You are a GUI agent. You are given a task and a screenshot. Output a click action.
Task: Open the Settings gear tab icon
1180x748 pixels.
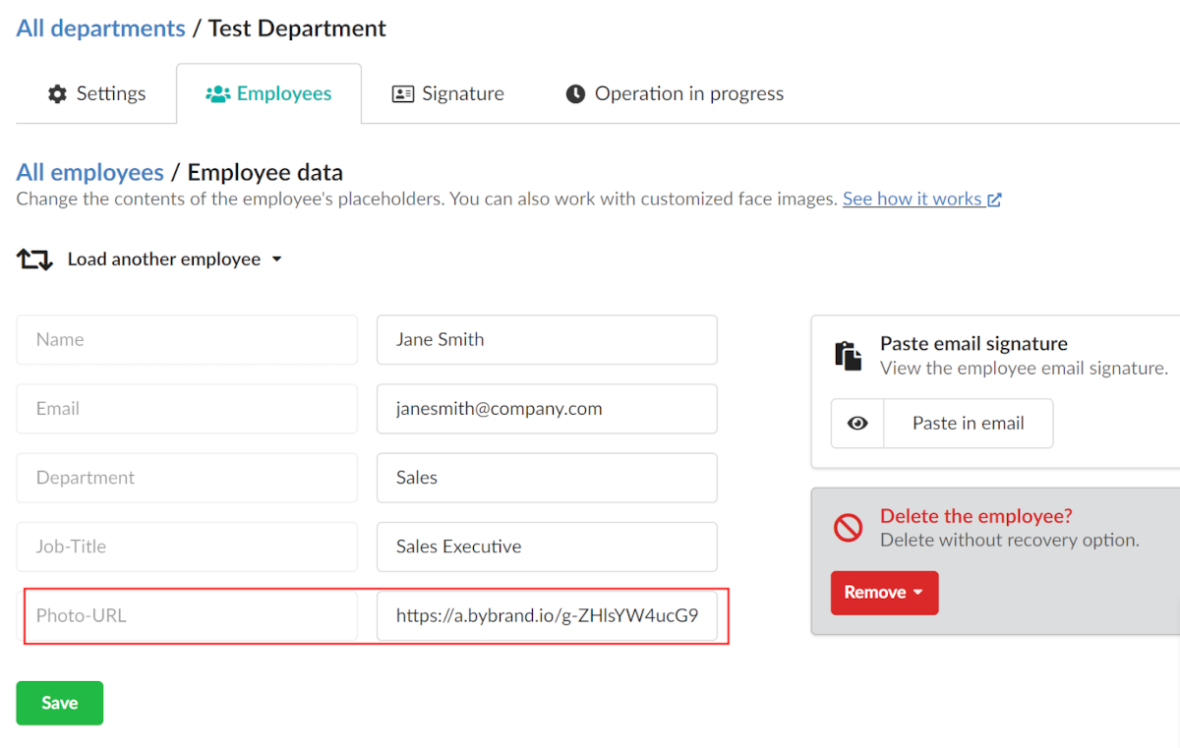(57, 93)
